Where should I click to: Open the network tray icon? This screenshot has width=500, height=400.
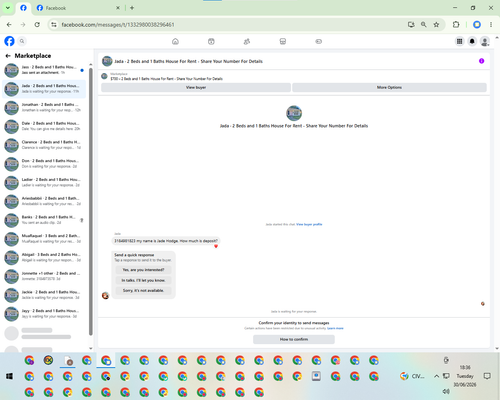[446, 376]
